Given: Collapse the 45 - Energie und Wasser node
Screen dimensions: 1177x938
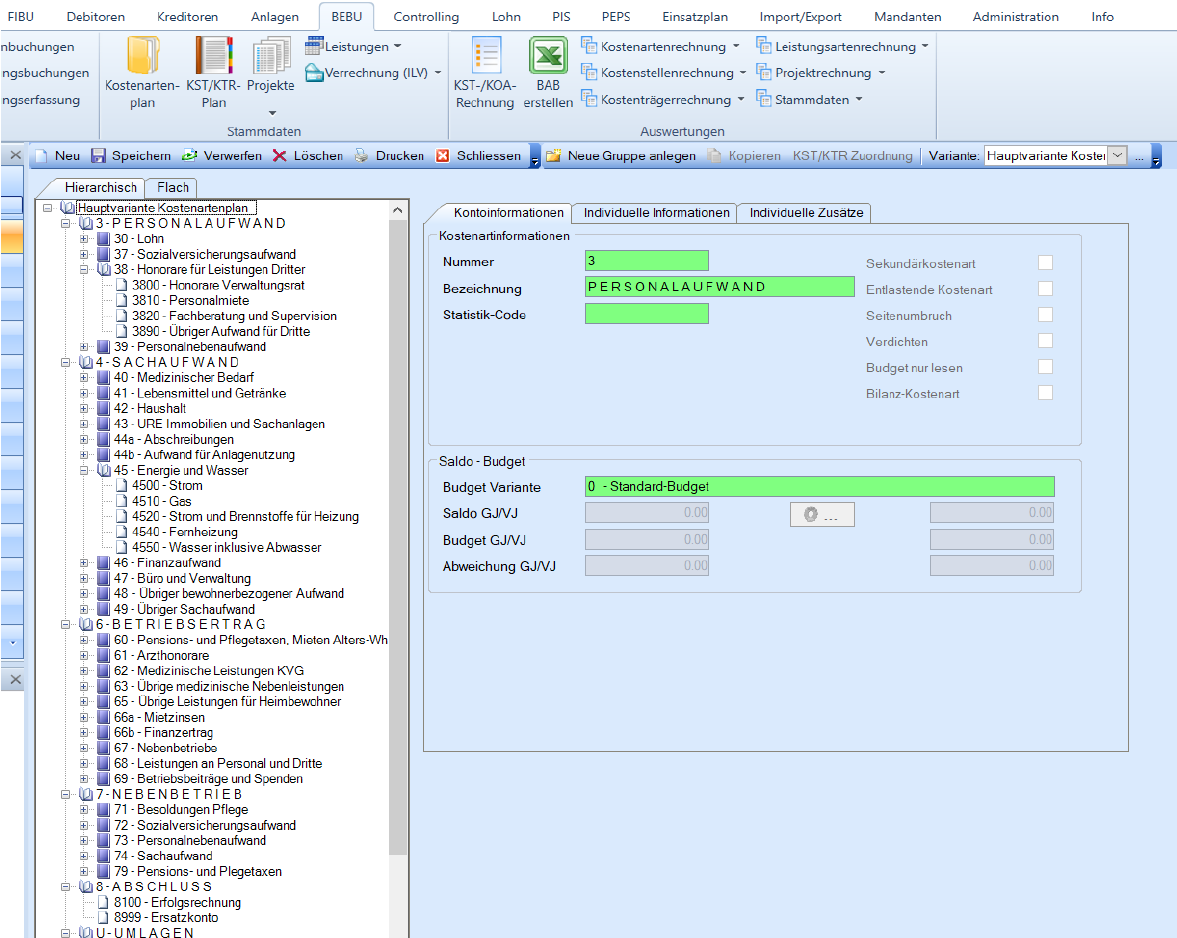Looking at the screenshot, I should coord(85,471).
